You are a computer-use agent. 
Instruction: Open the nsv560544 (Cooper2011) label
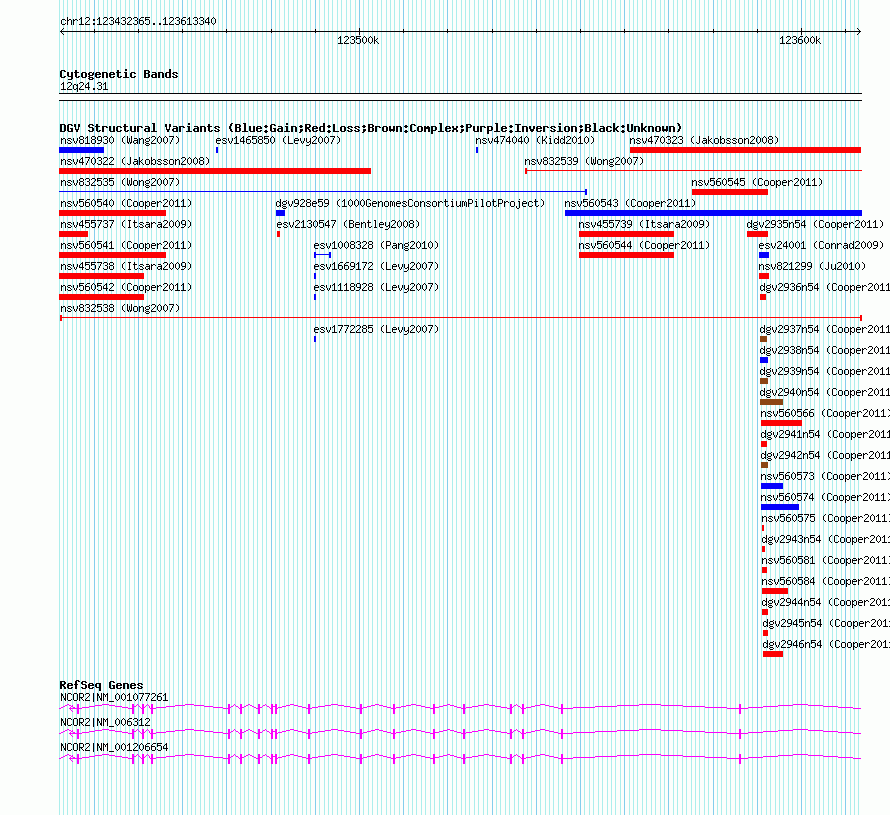click(644, 245)
